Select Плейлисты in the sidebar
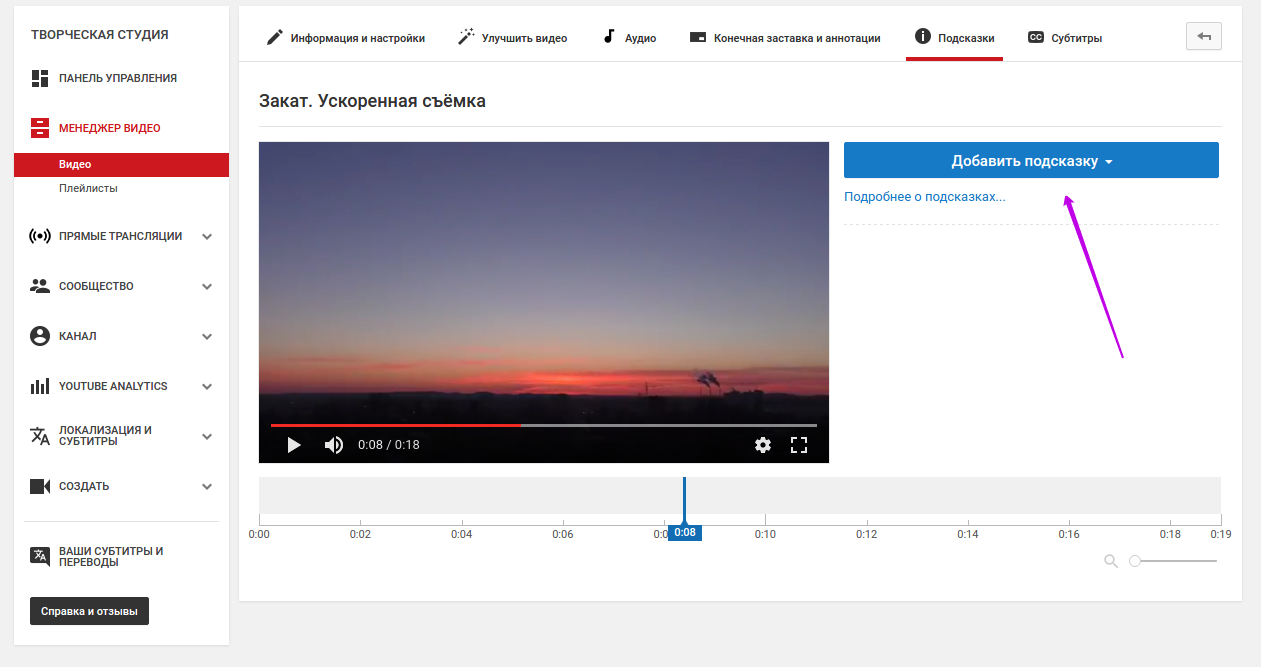The image size is (1261, 667). pyautogui.click(x=88, y=188)
